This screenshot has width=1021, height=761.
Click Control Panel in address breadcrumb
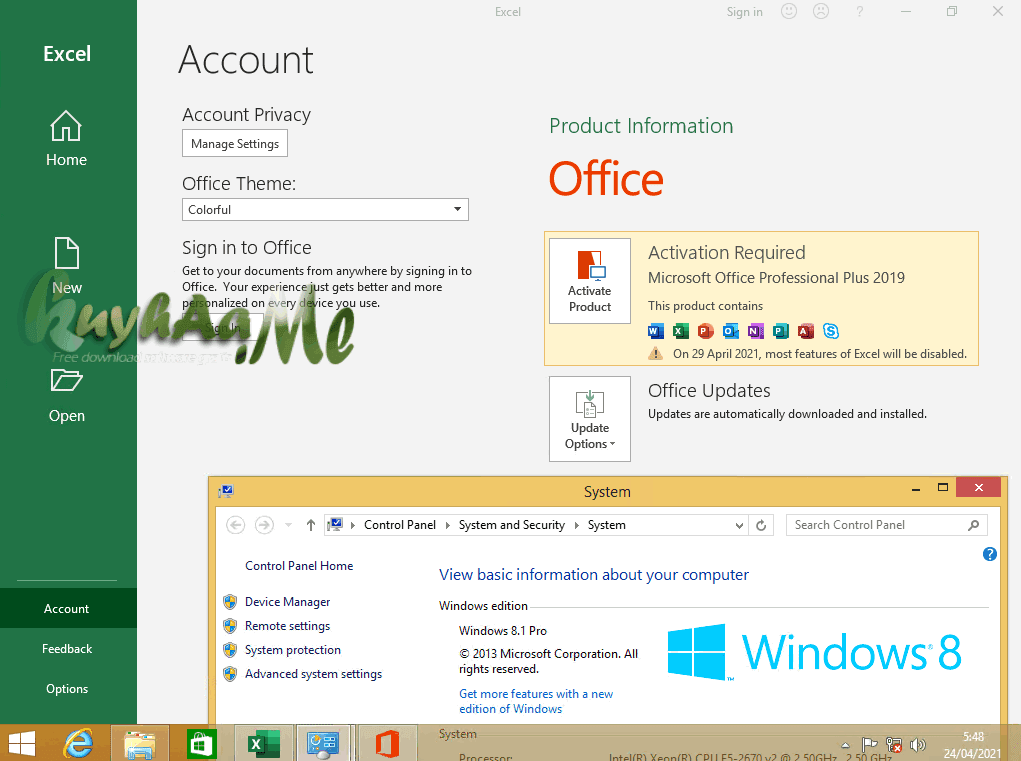[x=400, y=525]
